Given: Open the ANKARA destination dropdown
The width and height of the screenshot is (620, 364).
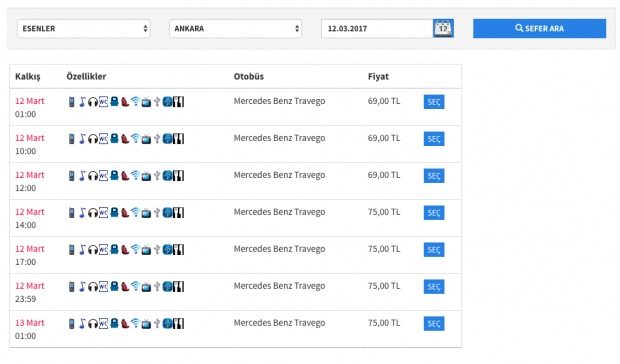Looking at the screenshot, I should coord(236,28).
